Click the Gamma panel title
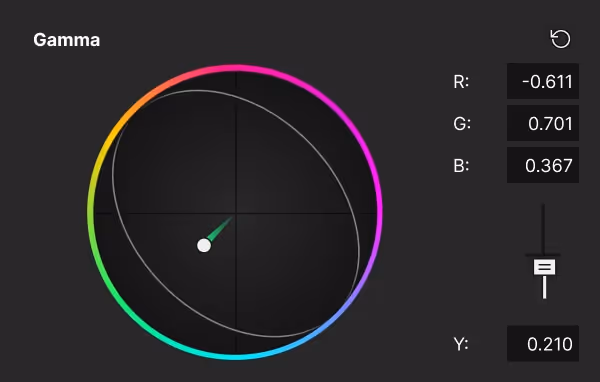 click(x=67, y=40)
